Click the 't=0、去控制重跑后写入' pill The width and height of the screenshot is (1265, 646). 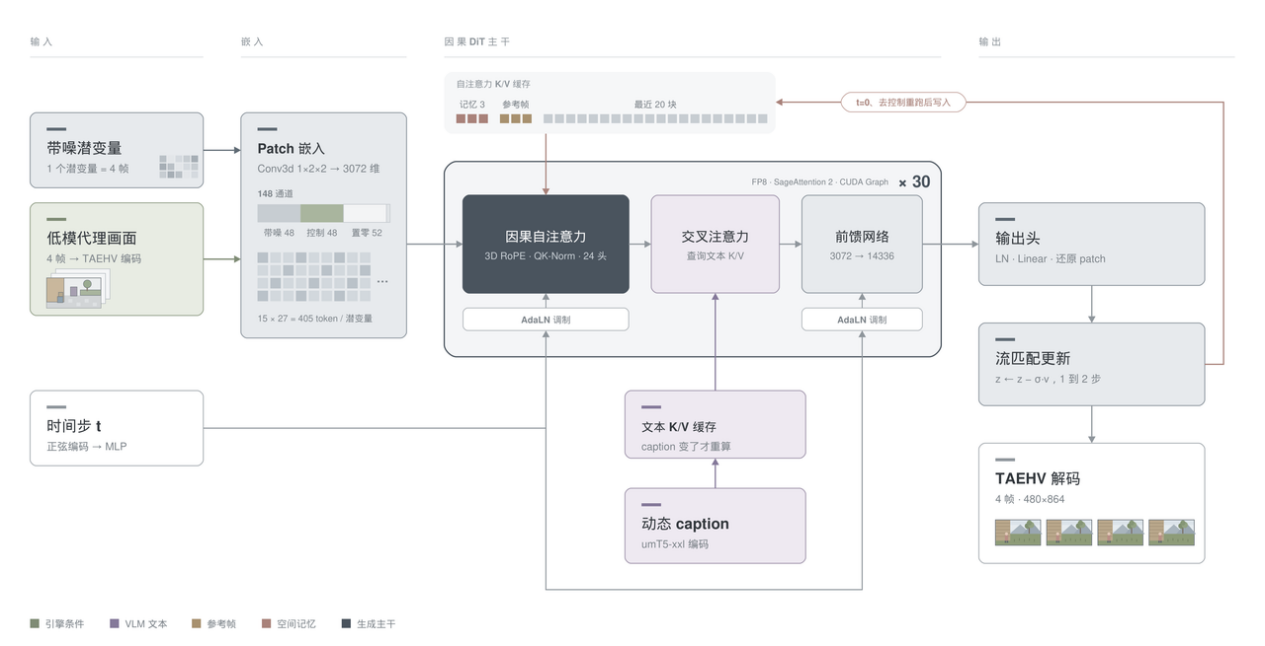903,102
